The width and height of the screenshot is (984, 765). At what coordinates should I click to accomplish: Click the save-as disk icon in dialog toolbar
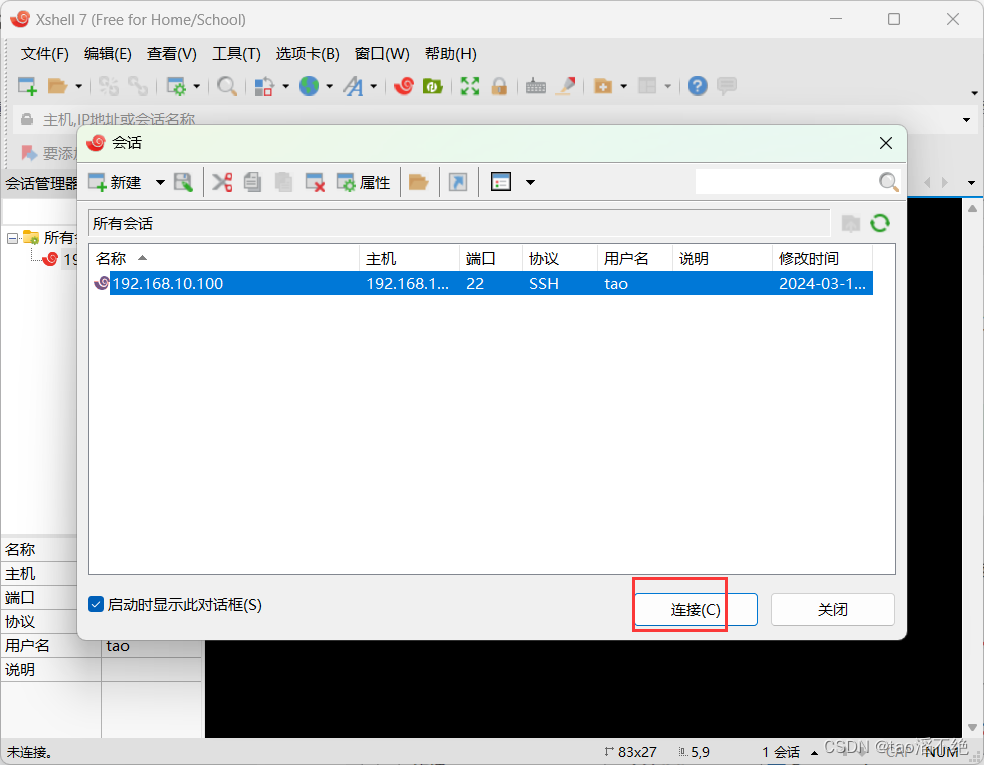[x=183, y=183]
